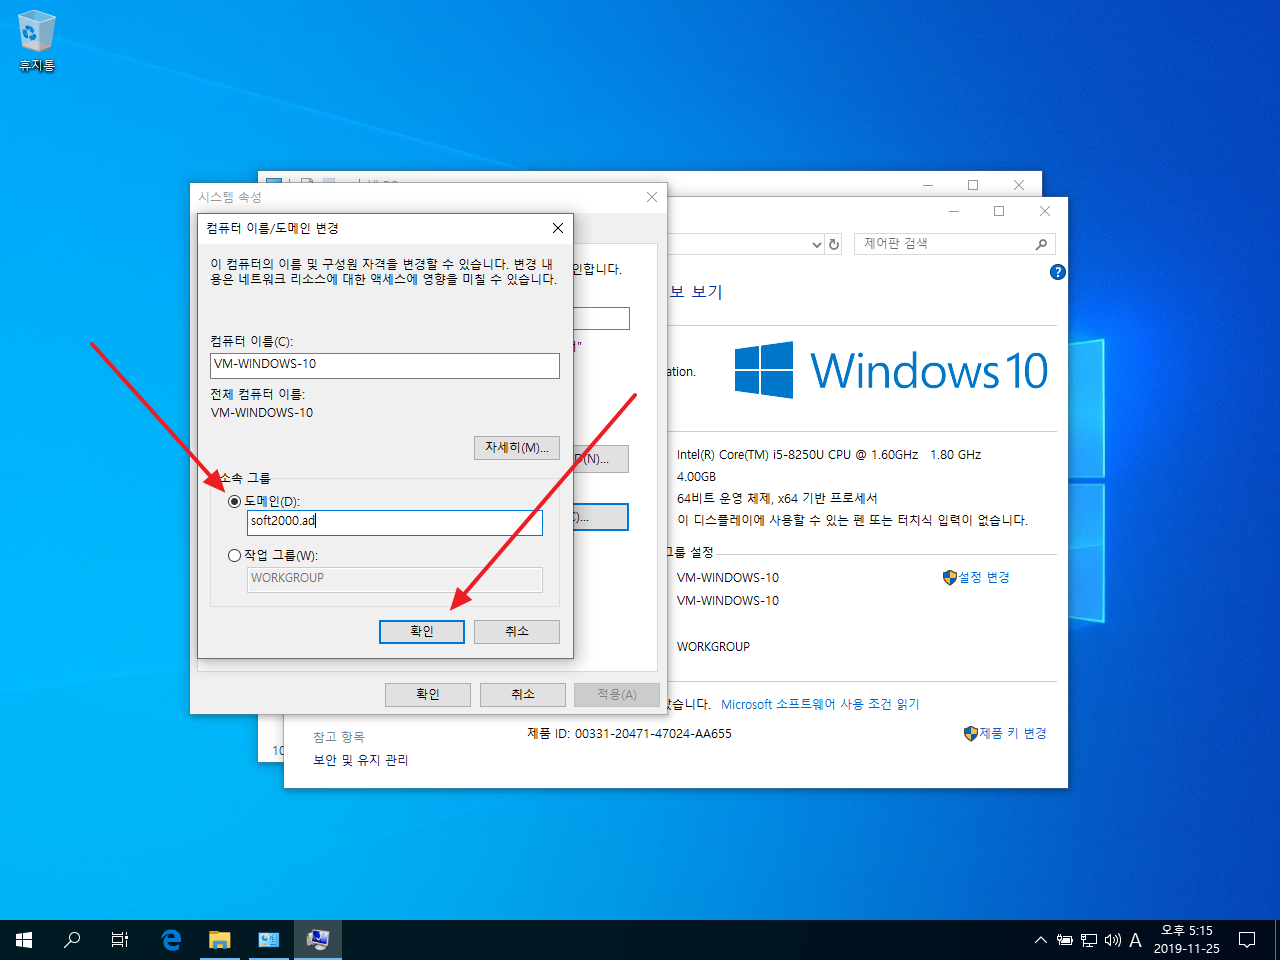Confirm with 확인 in the domain change dialog
Screen dimensions: 1280x960
click(422, 632)
